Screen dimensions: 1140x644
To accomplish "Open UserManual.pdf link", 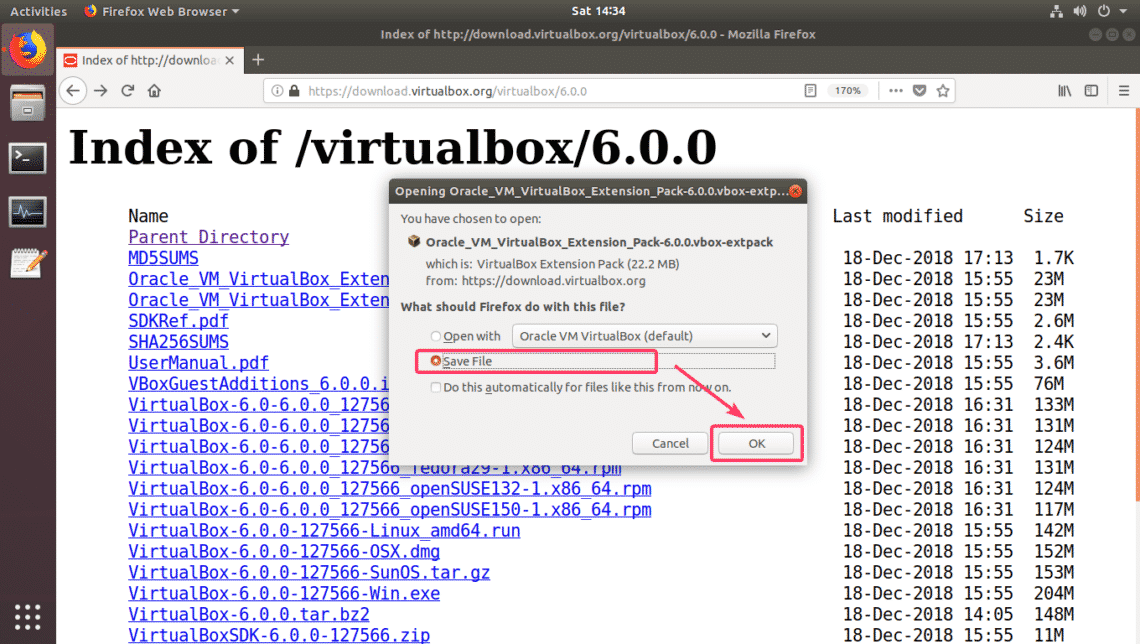I will (x=198, y=363).
